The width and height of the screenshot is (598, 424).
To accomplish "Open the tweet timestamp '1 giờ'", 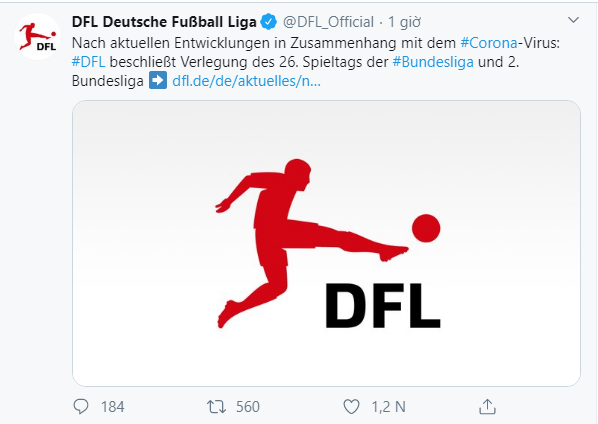I will click(x=404, y=22).
